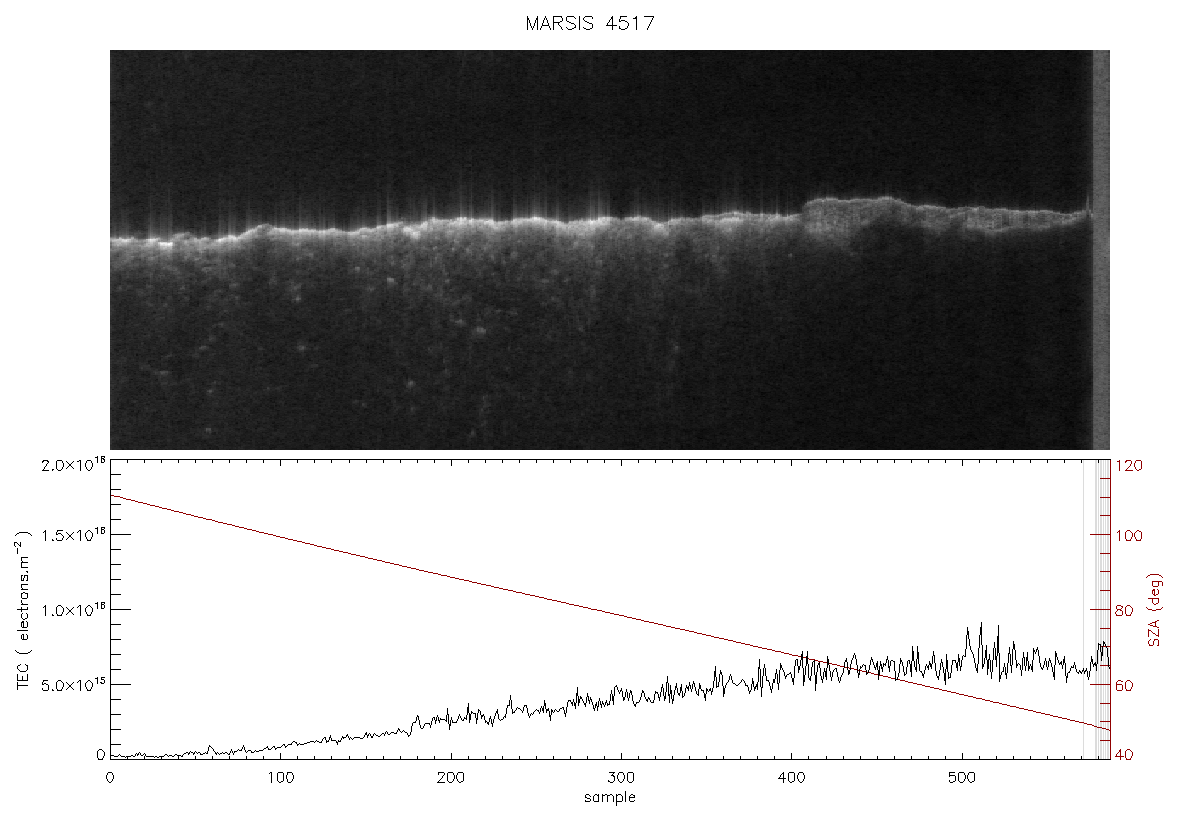Click the '2.0×10¹⁶' TEC tick label
The image size is (1180, 830).
[72, 464]
